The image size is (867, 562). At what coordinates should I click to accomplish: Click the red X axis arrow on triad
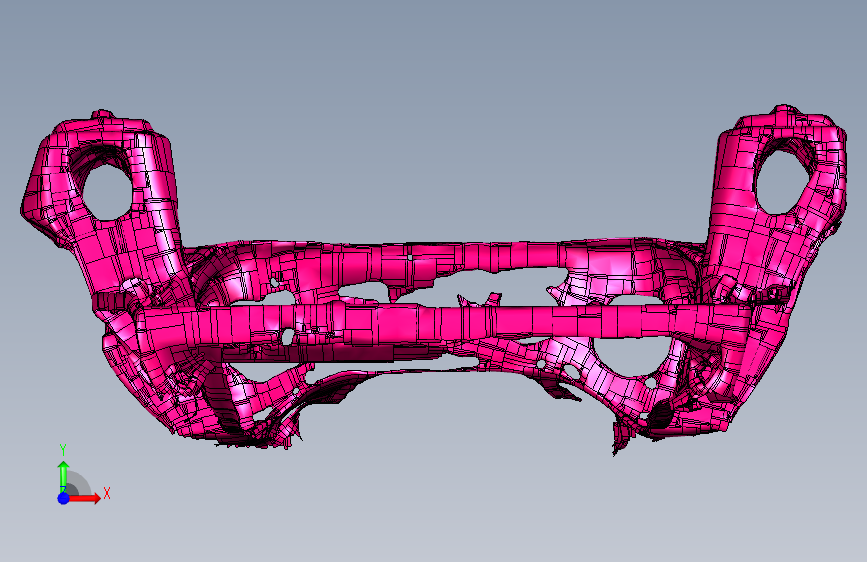coord(85,498)
